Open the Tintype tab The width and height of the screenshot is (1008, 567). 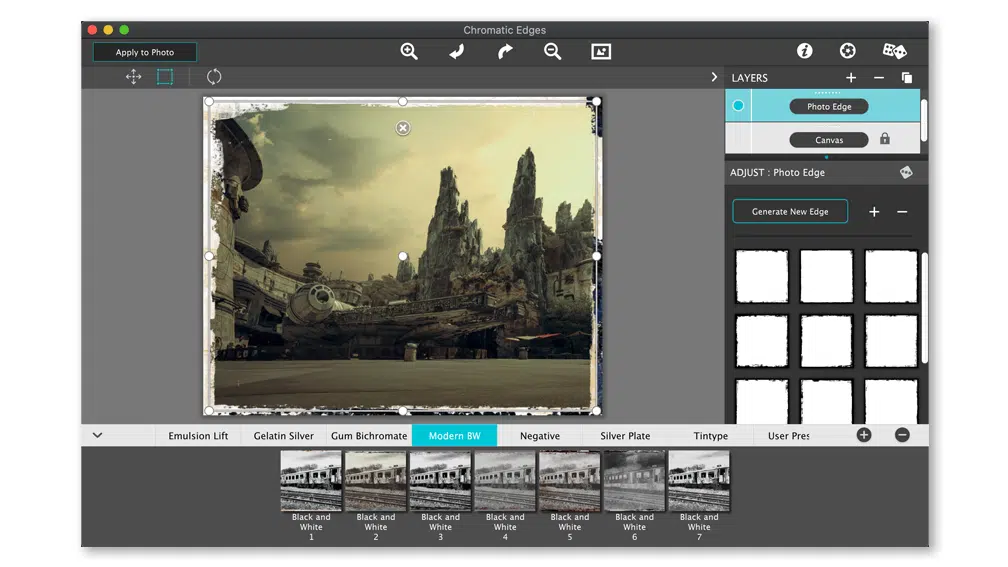pos(710,436)
